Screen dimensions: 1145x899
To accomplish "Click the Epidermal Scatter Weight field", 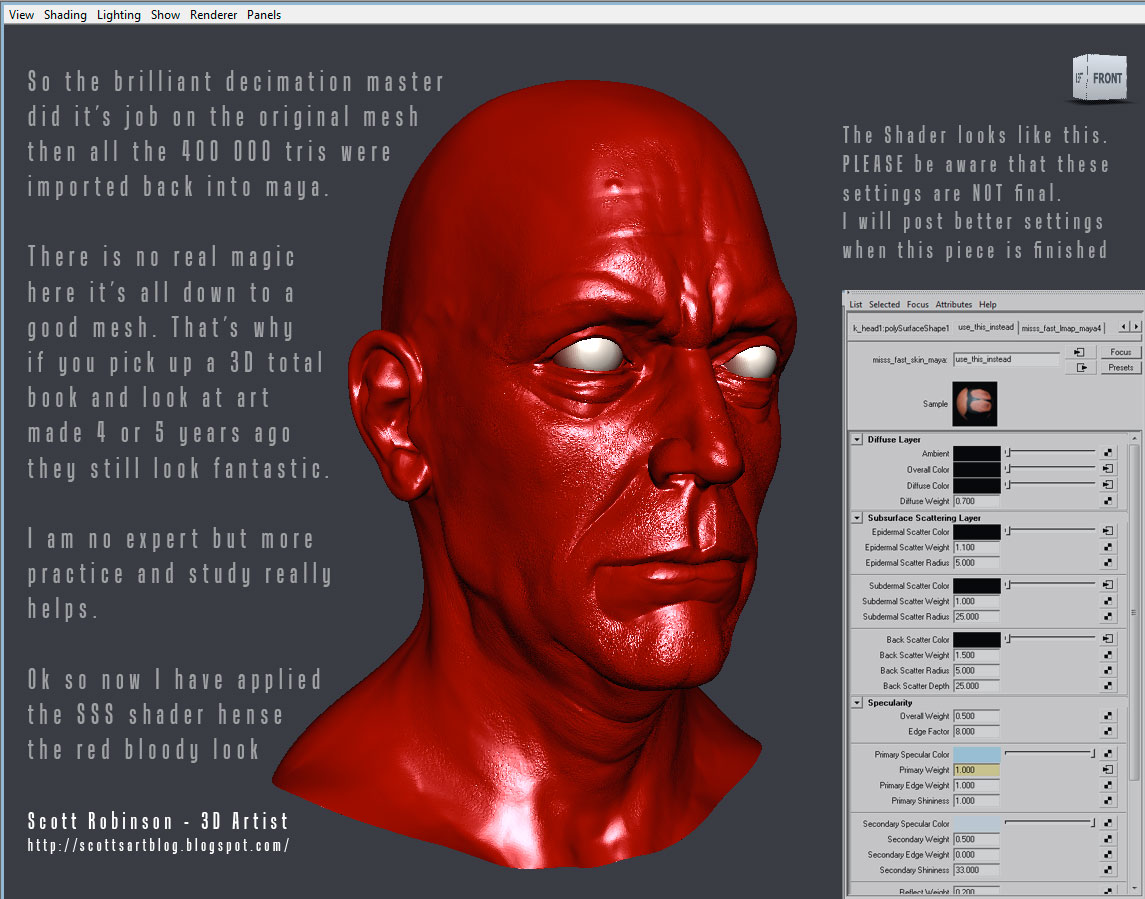I will 976,547.
